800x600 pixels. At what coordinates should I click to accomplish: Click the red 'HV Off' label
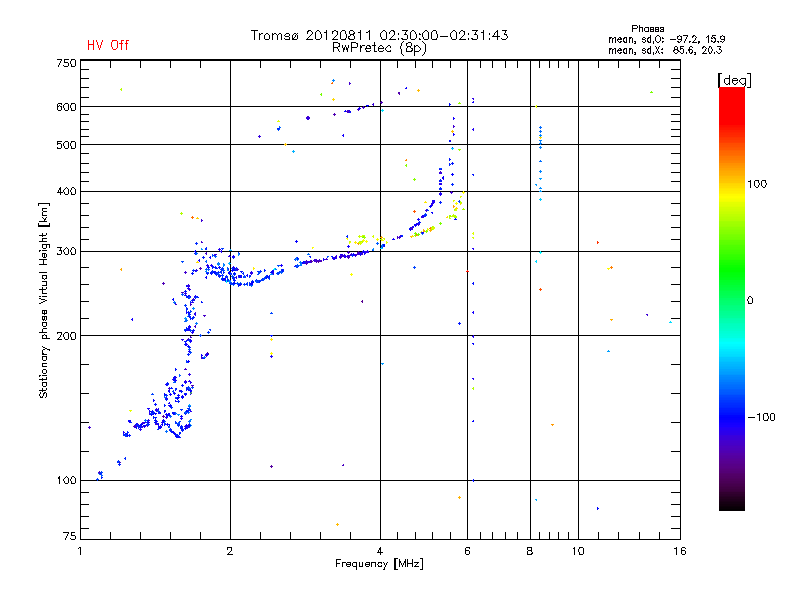click(108, 45)
